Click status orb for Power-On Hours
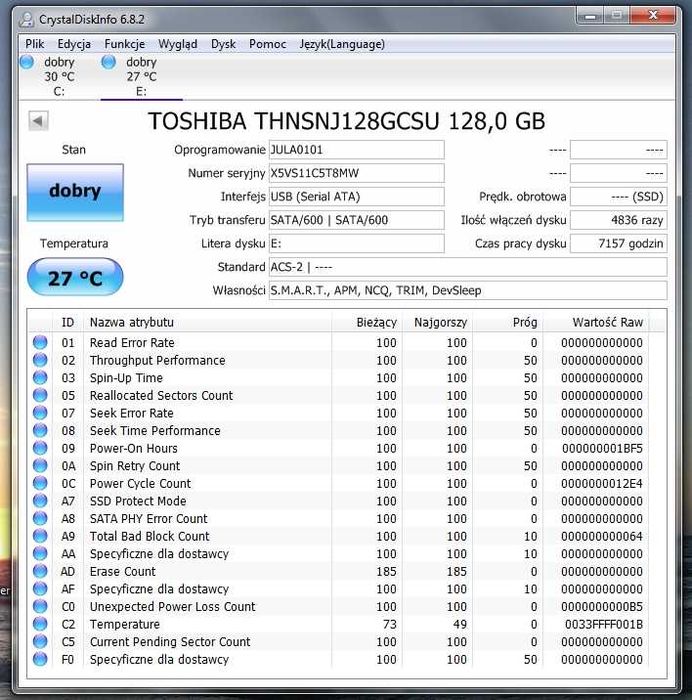This screenshot has width=692, height=700. coord(40,448)
